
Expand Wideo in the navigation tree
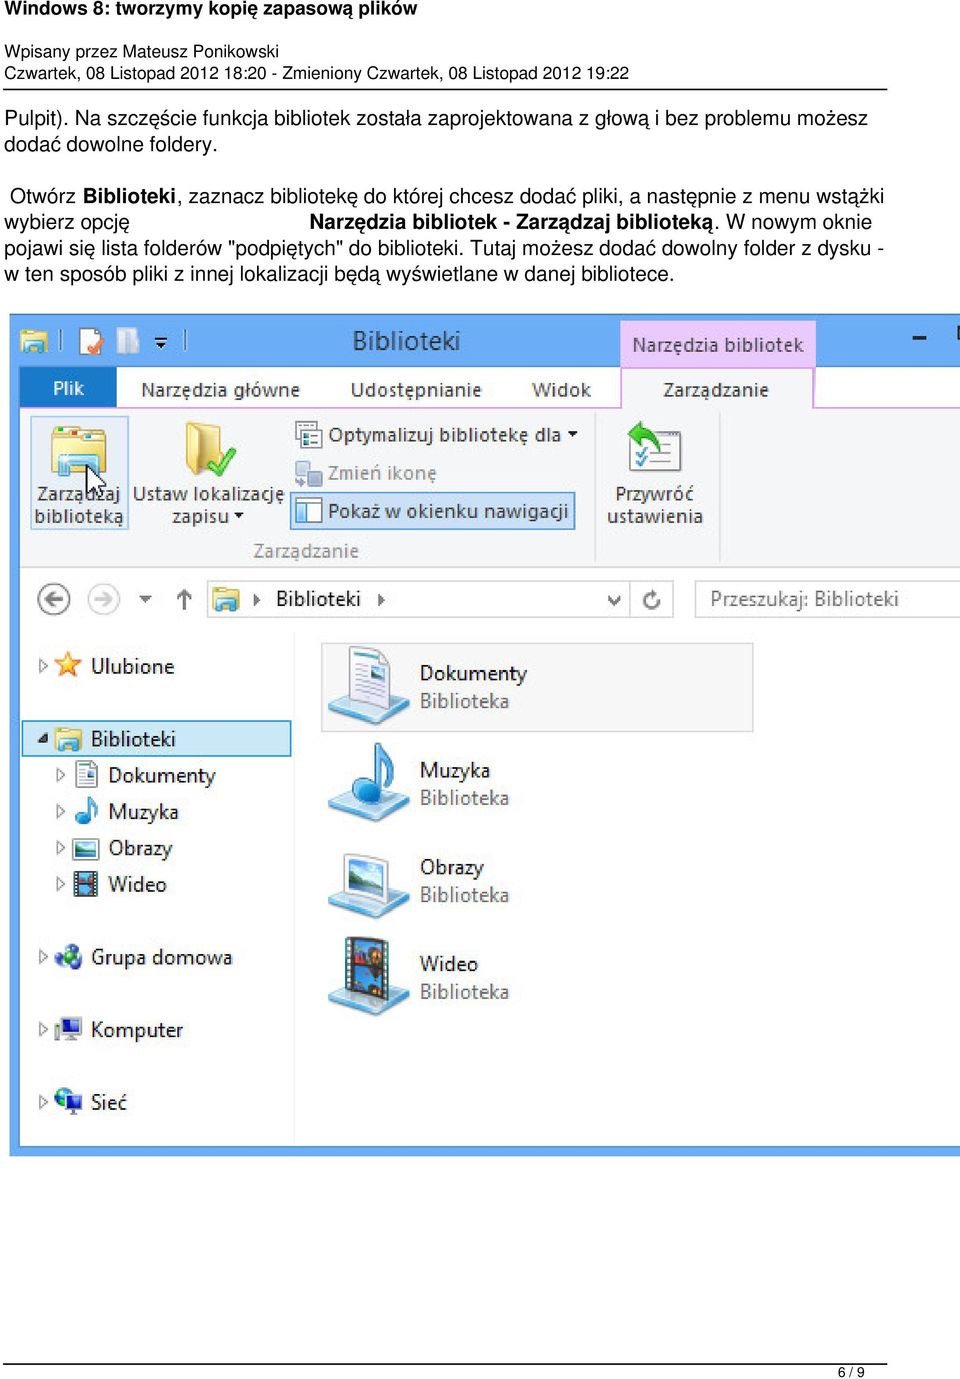point(60,884)
